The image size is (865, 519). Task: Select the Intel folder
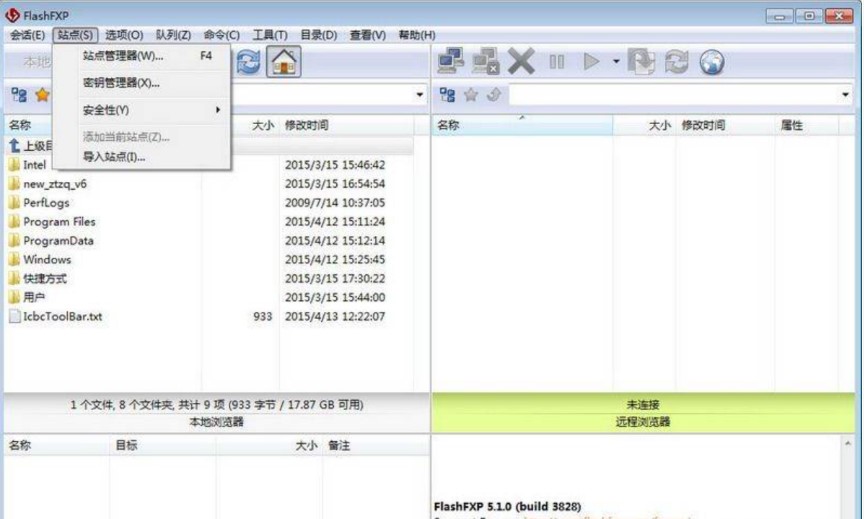pos(28,165)
